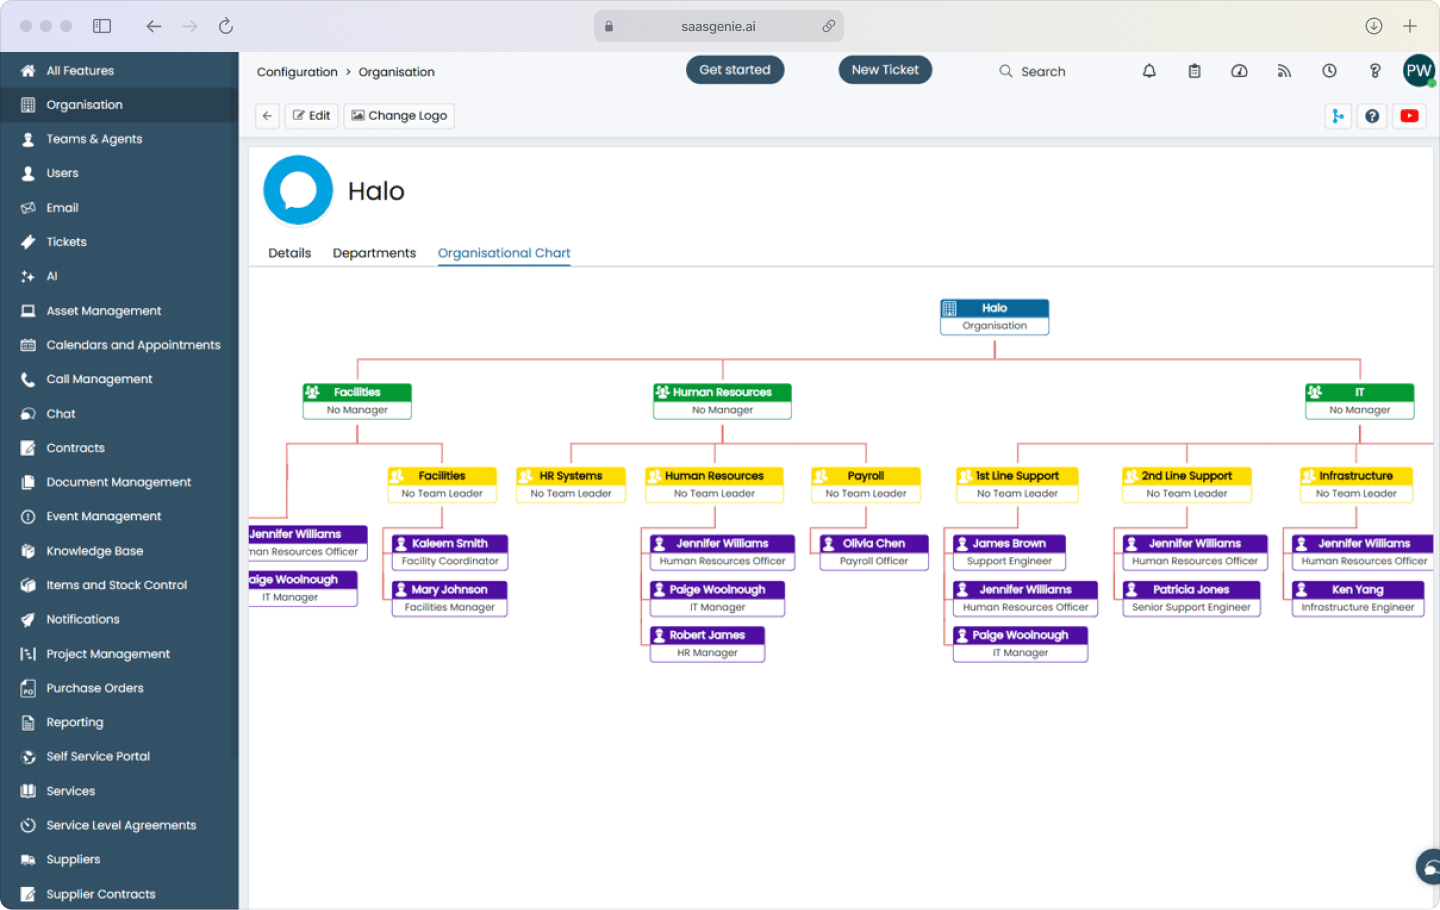Select Olivia Chen Payroll Officer node
Image resolution: width=1440 pixels, height=910 pixels.
click(874, 552)
